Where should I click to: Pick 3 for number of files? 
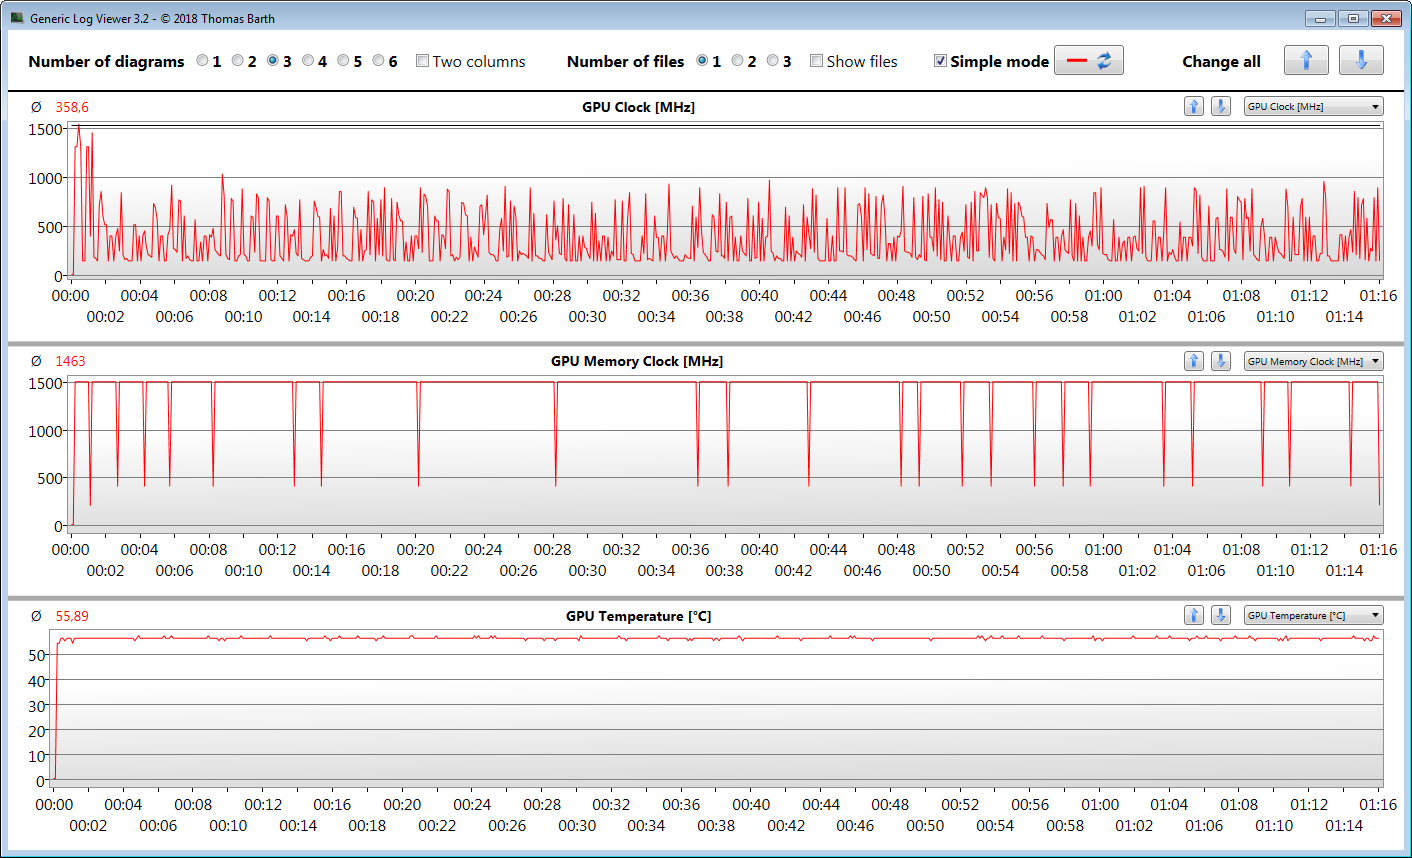coord(772,61)
